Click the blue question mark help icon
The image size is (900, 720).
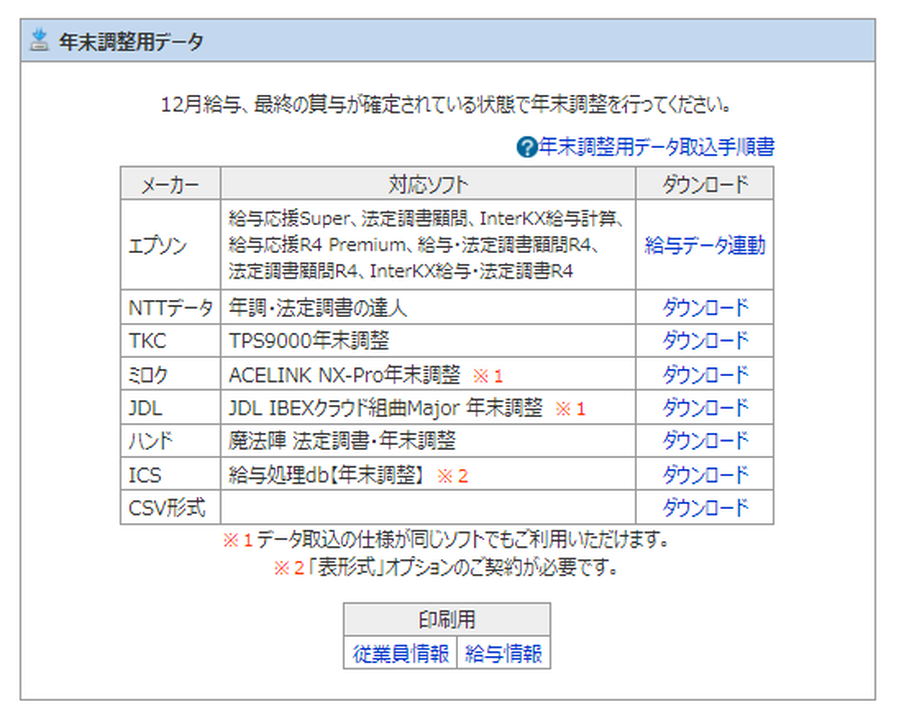coord(527,148)
